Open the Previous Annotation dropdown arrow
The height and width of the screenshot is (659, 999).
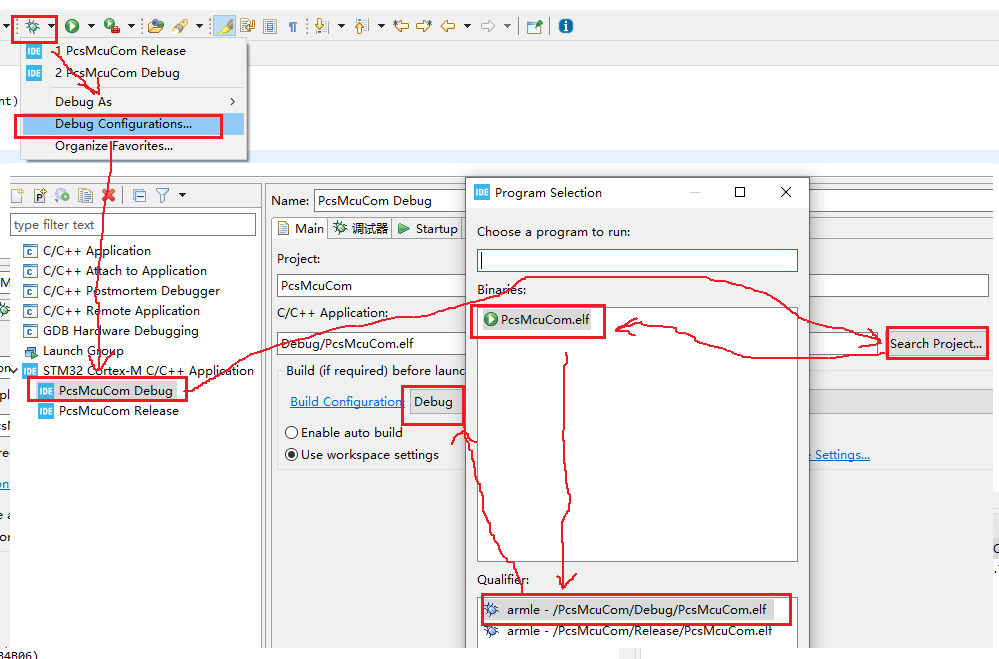381,26
